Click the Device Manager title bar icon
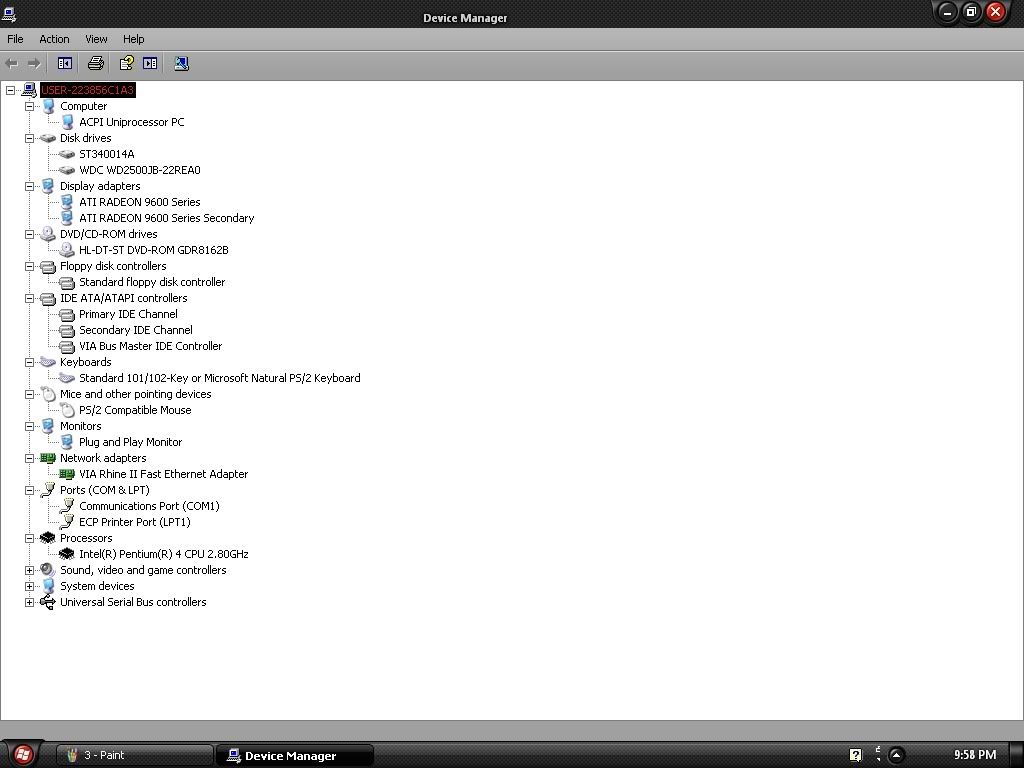This screenshot has width=1024, height=768. 9,13
